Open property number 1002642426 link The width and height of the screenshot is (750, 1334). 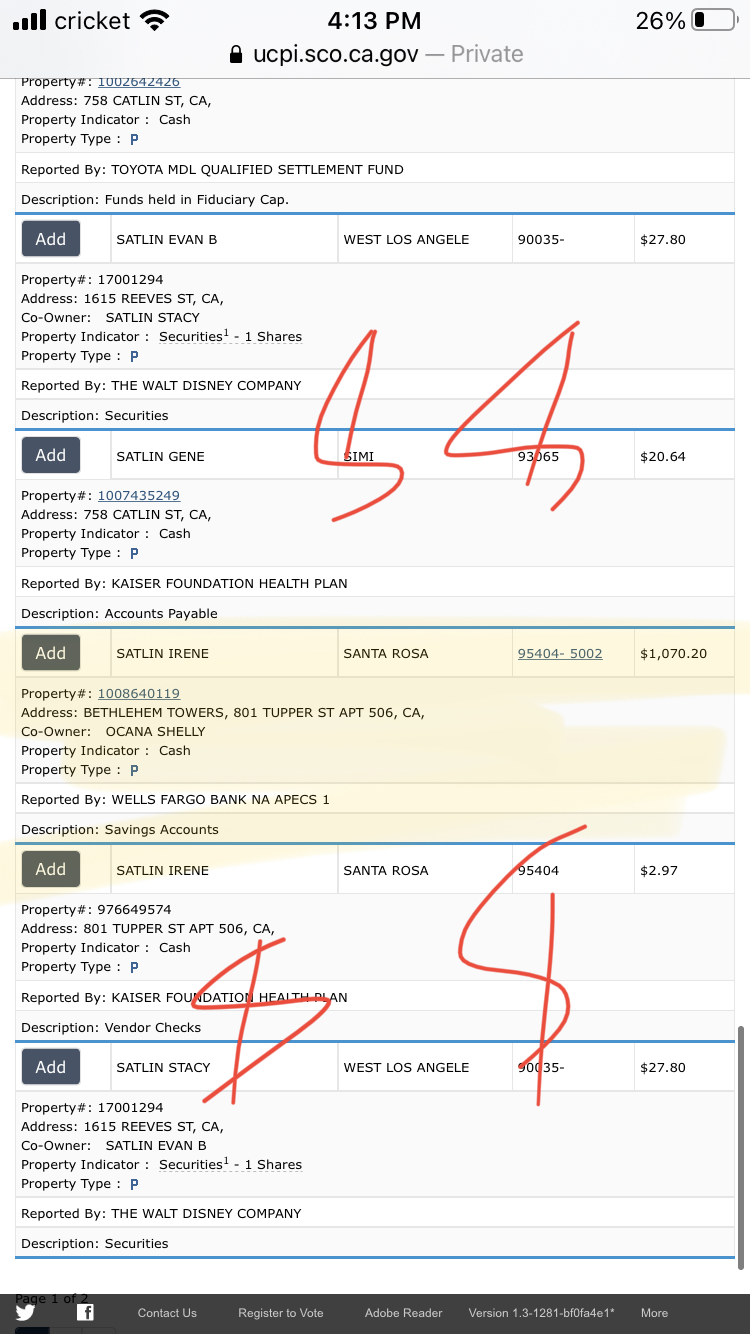[138, 82]
